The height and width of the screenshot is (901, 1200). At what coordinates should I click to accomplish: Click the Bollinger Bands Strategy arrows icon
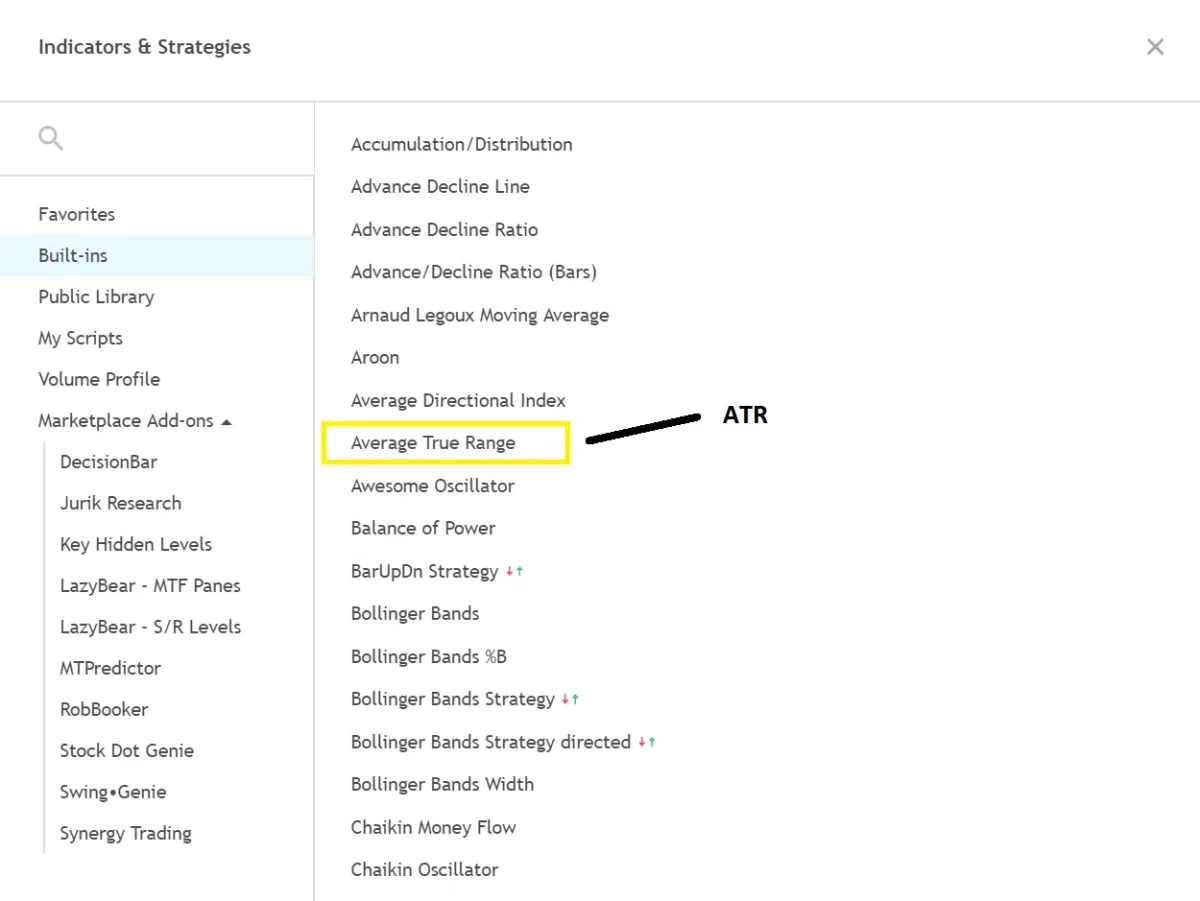click(570, 700)
